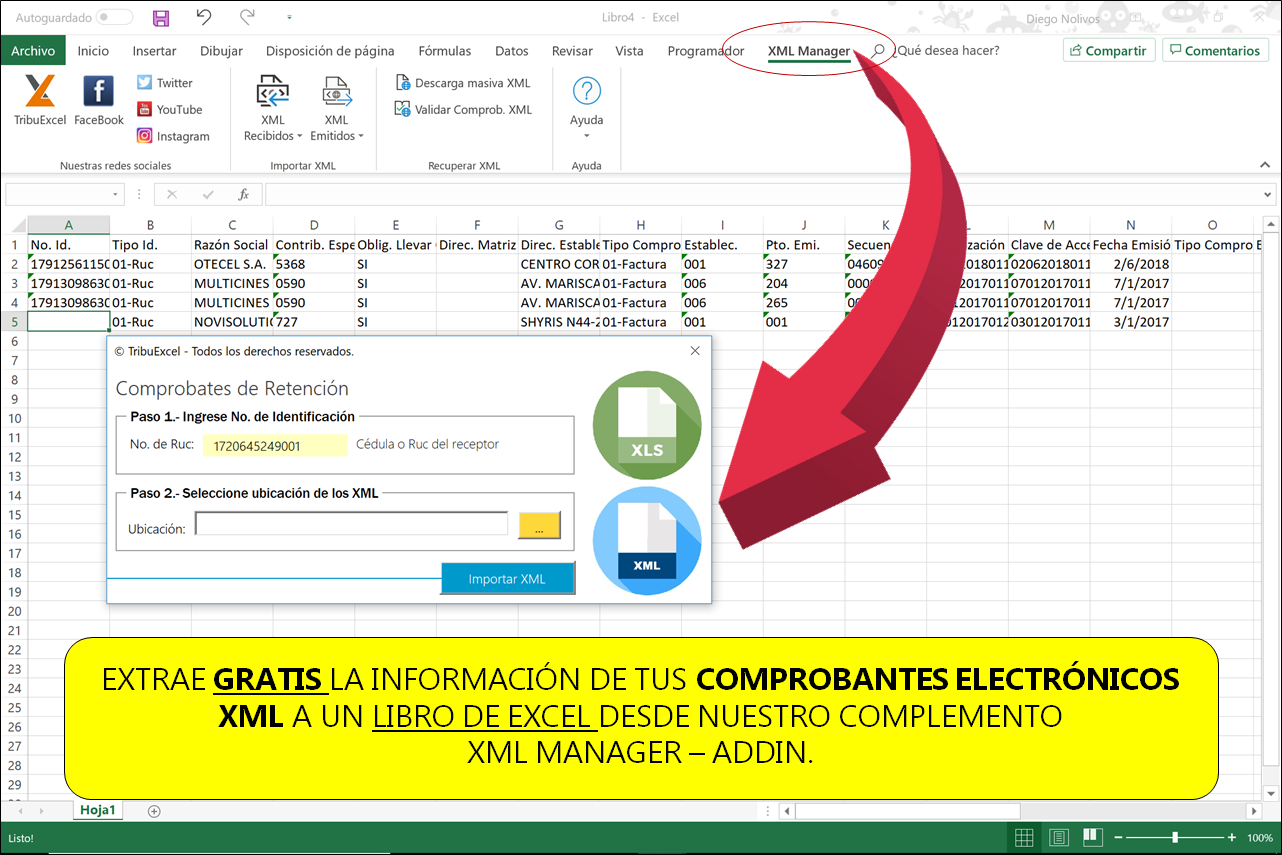The height and width of the screenshot is (855, 1282).
Task: Select the XML Manager tab
Action: [809, 51]
